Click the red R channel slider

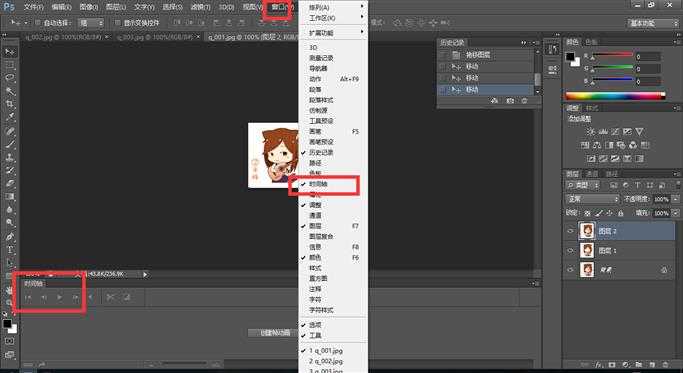click(612, 55)
